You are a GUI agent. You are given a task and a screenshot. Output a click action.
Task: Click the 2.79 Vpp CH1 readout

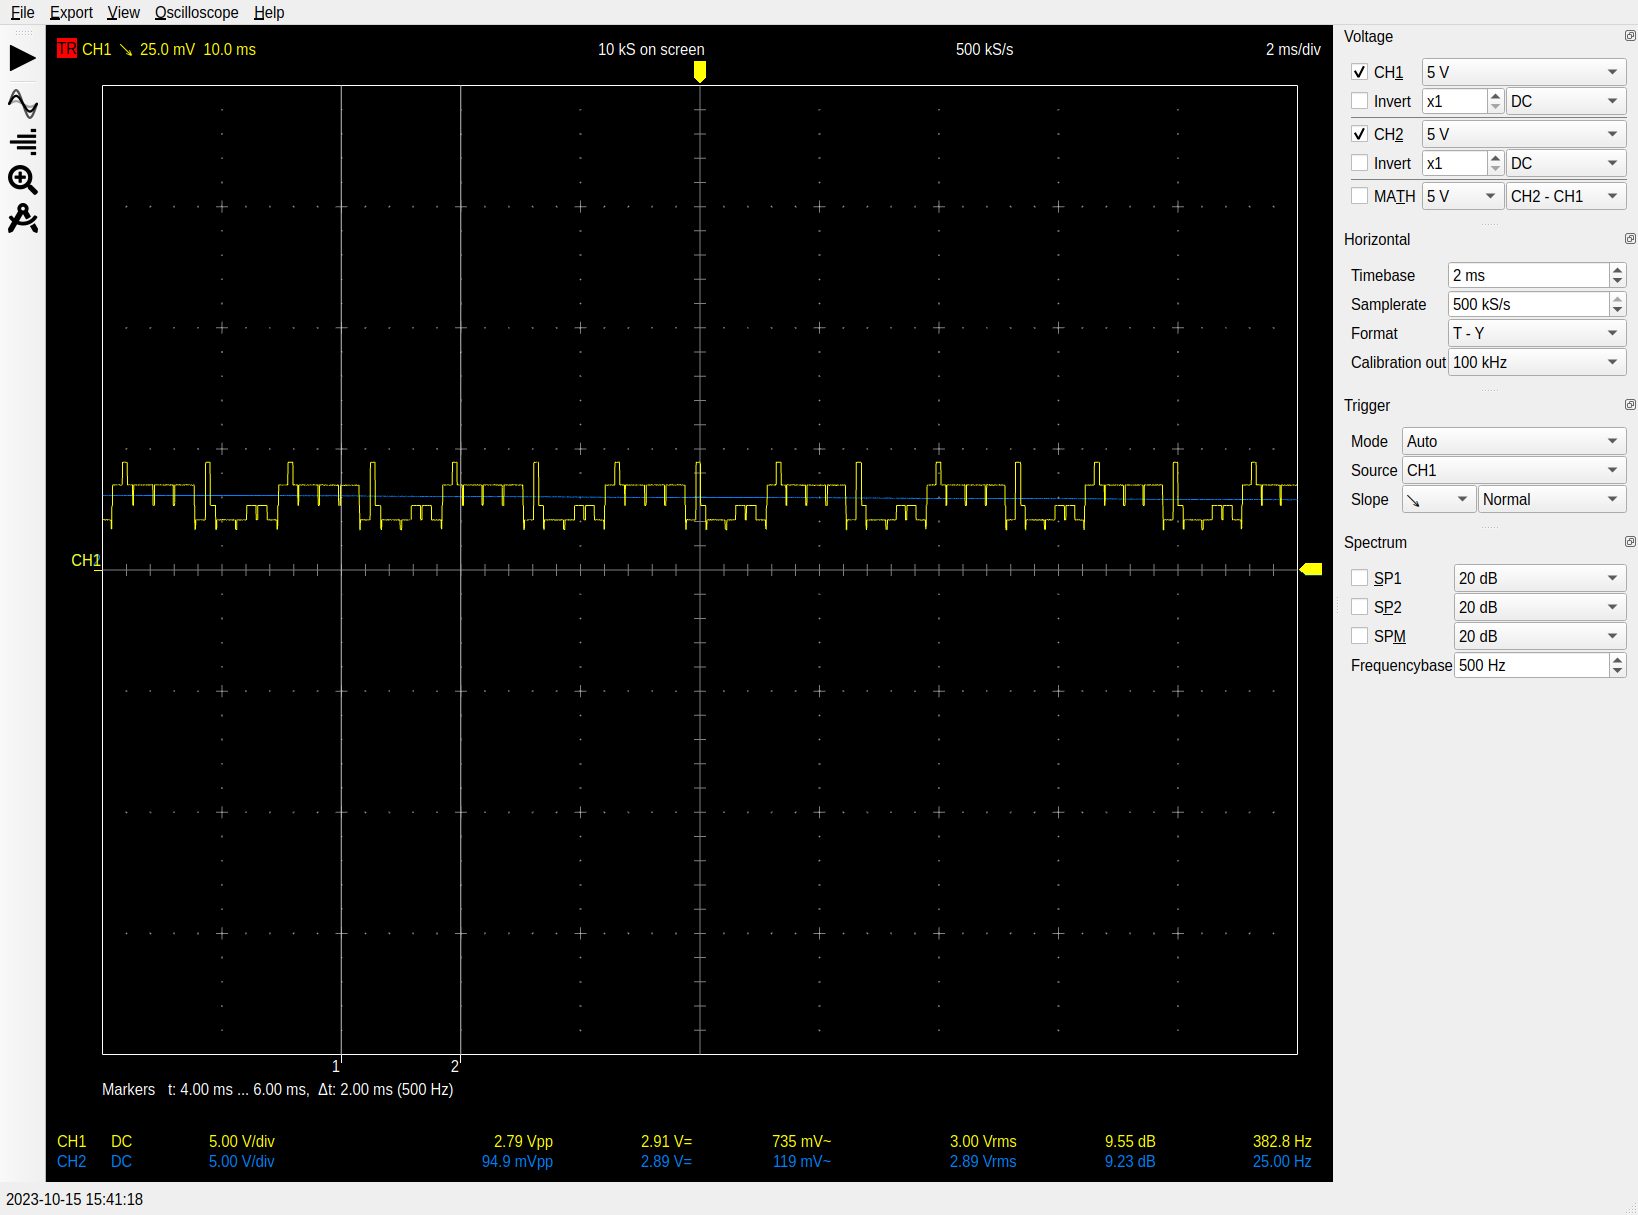(x=523, y=1141)
